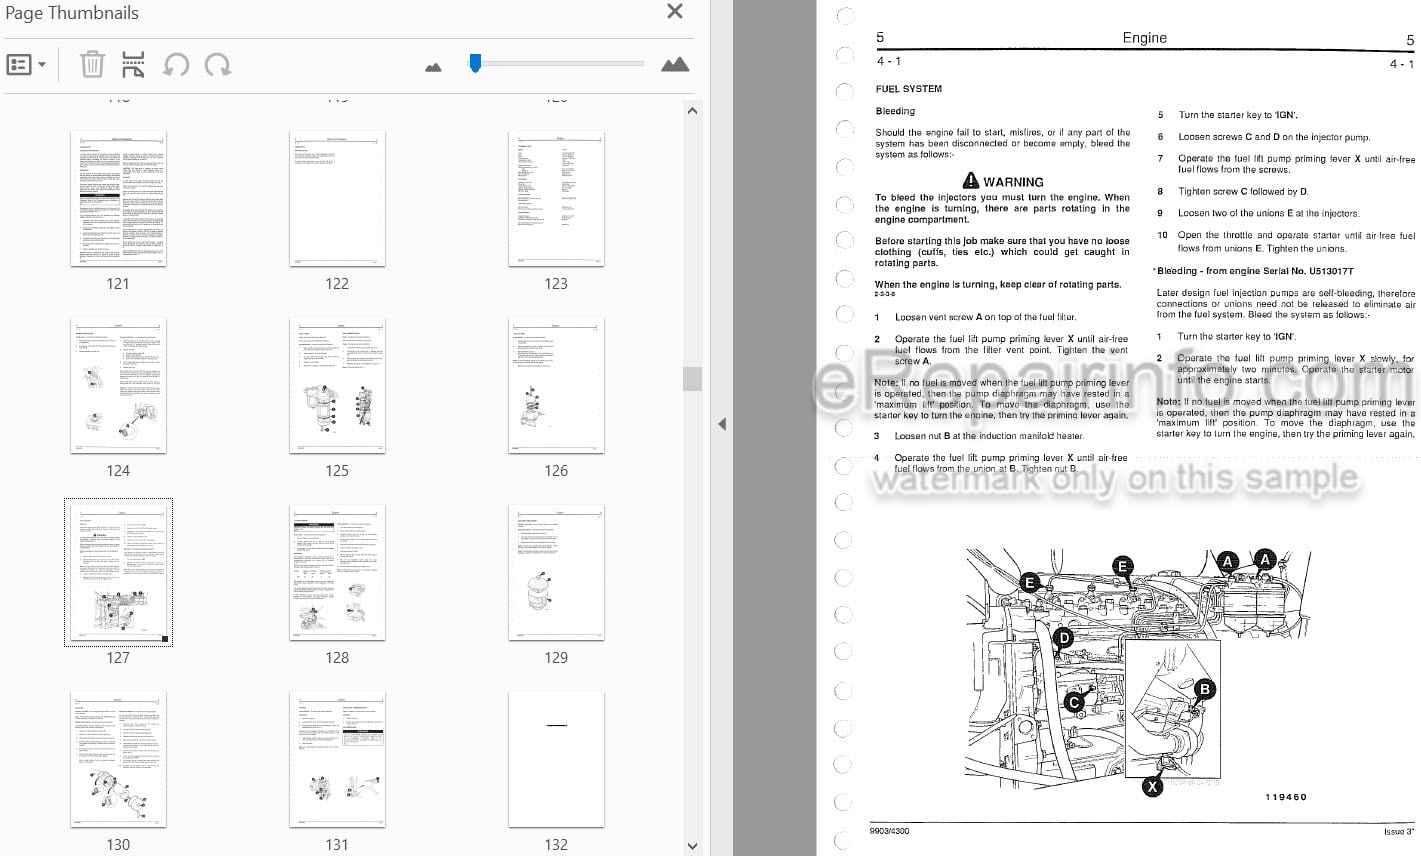Click the page label '127' under thumbnail

click(118, 658)
